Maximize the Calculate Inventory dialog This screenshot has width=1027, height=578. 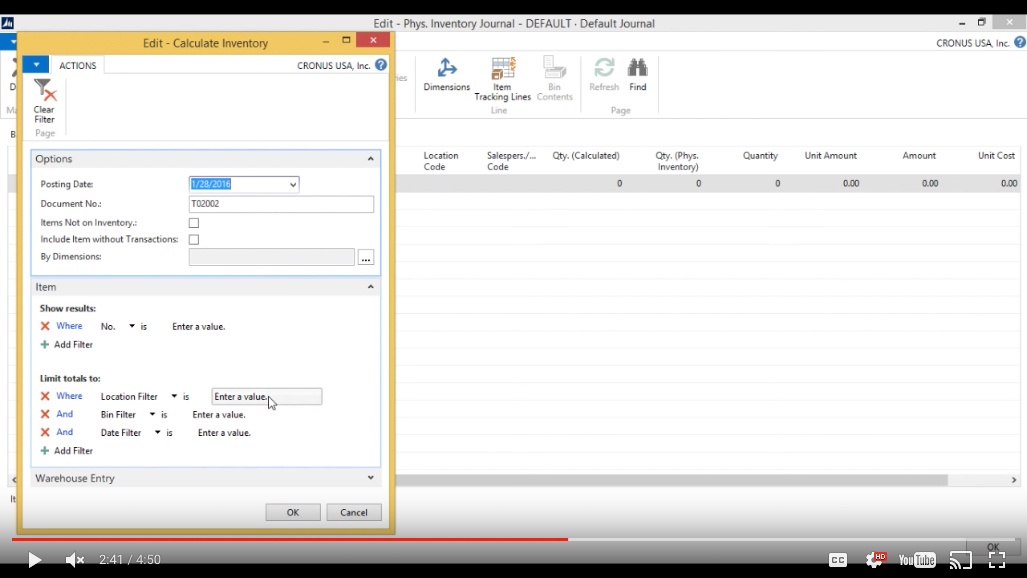click(346, 41)
